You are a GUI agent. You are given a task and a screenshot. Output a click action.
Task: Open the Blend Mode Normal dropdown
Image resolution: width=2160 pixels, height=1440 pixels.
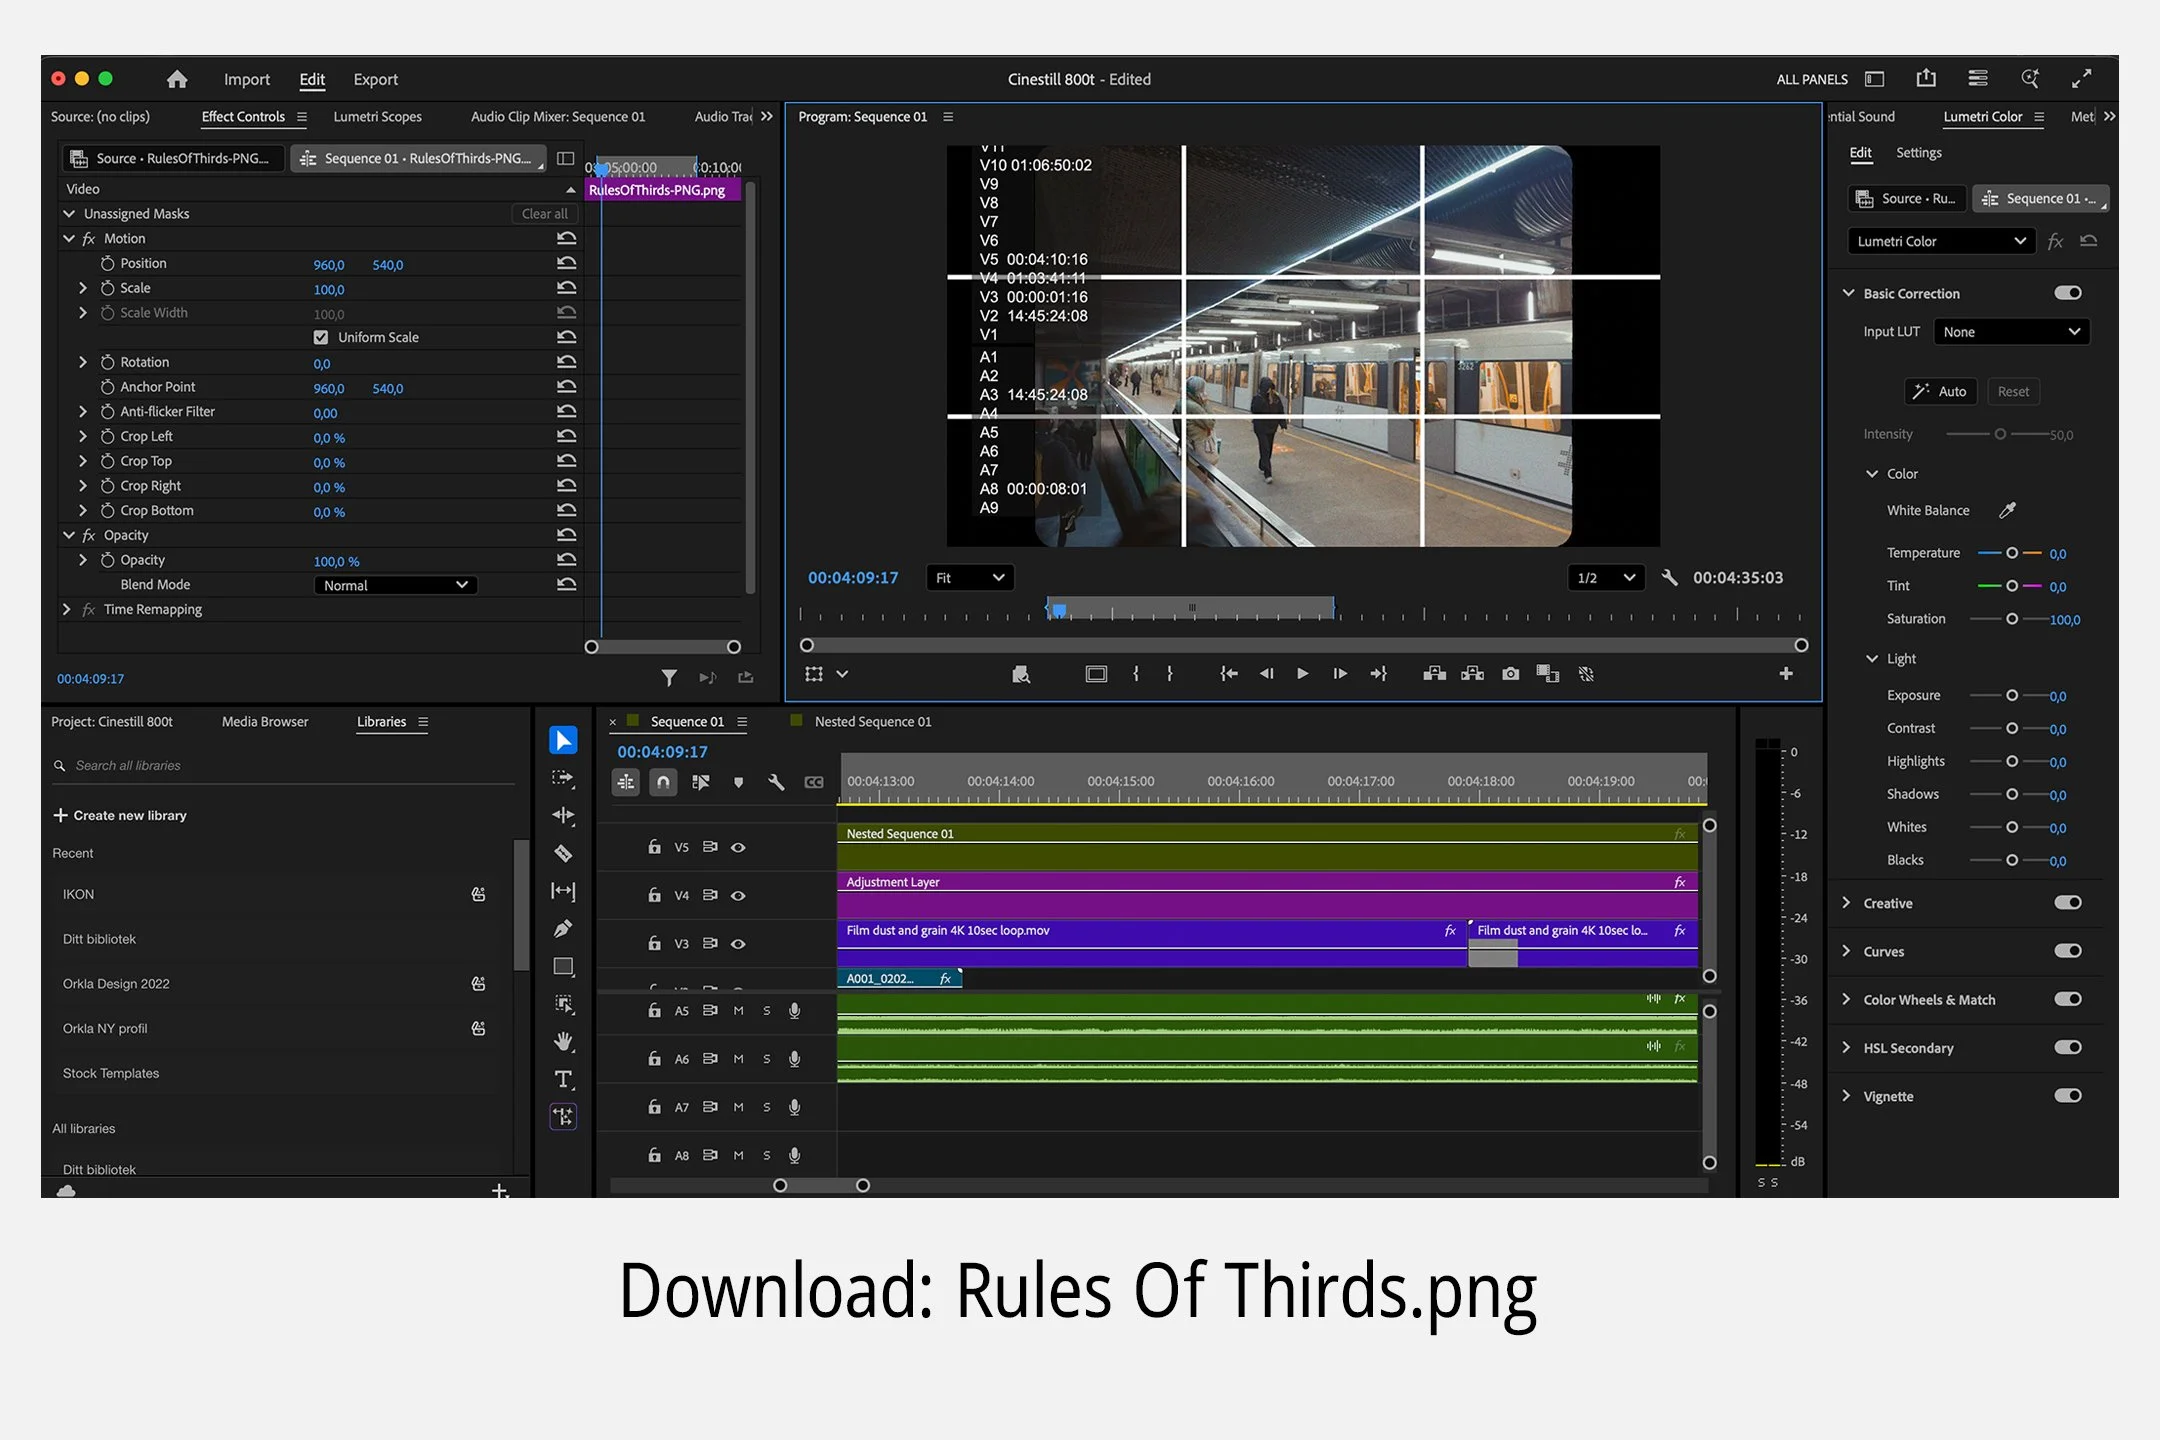click(395, 585)
